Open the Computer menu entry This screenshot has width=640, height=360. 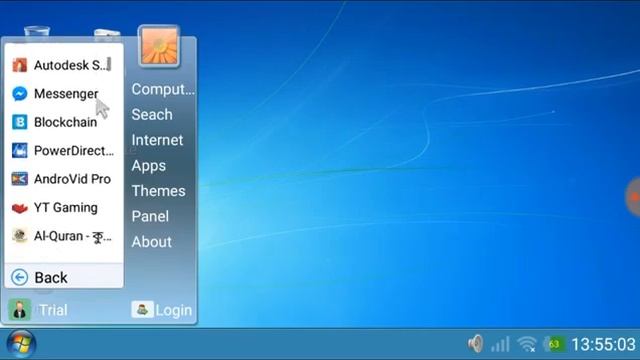(163, 89)
